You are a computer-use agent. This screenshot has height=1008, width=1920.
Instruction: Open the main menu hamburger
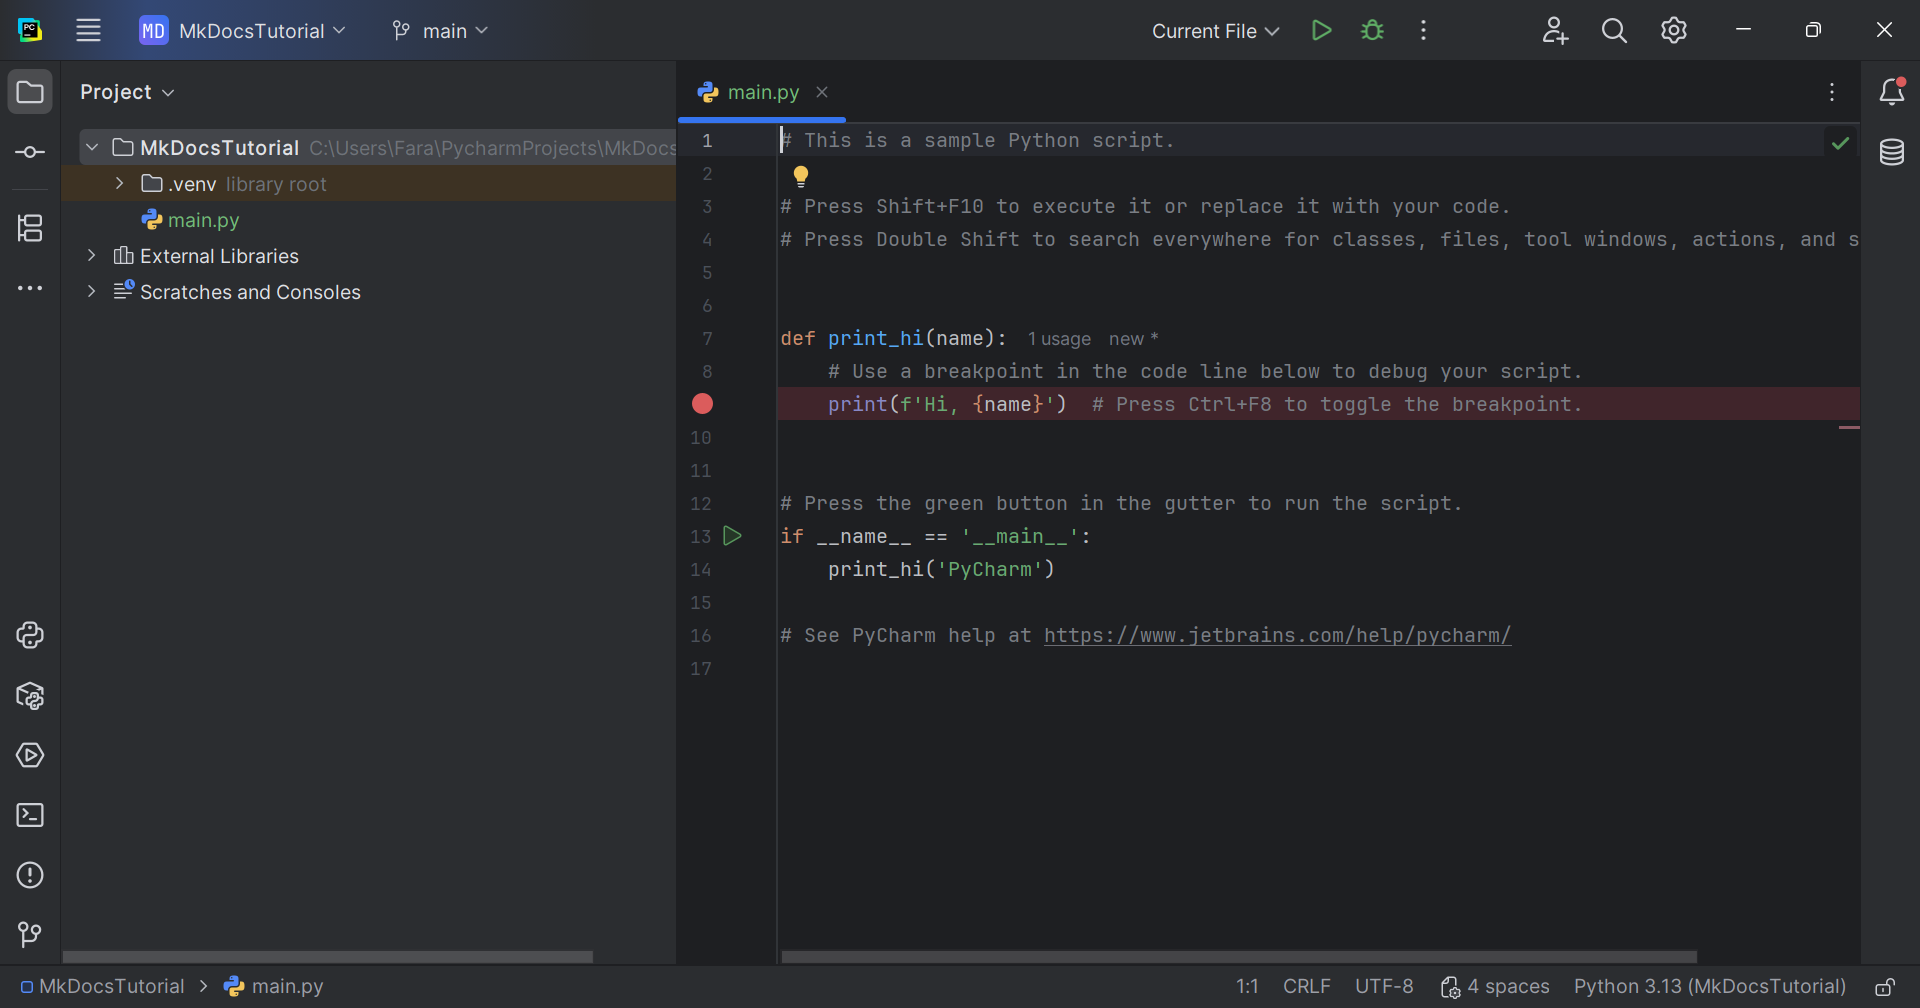pyautogui.click(x=88, y=30)
